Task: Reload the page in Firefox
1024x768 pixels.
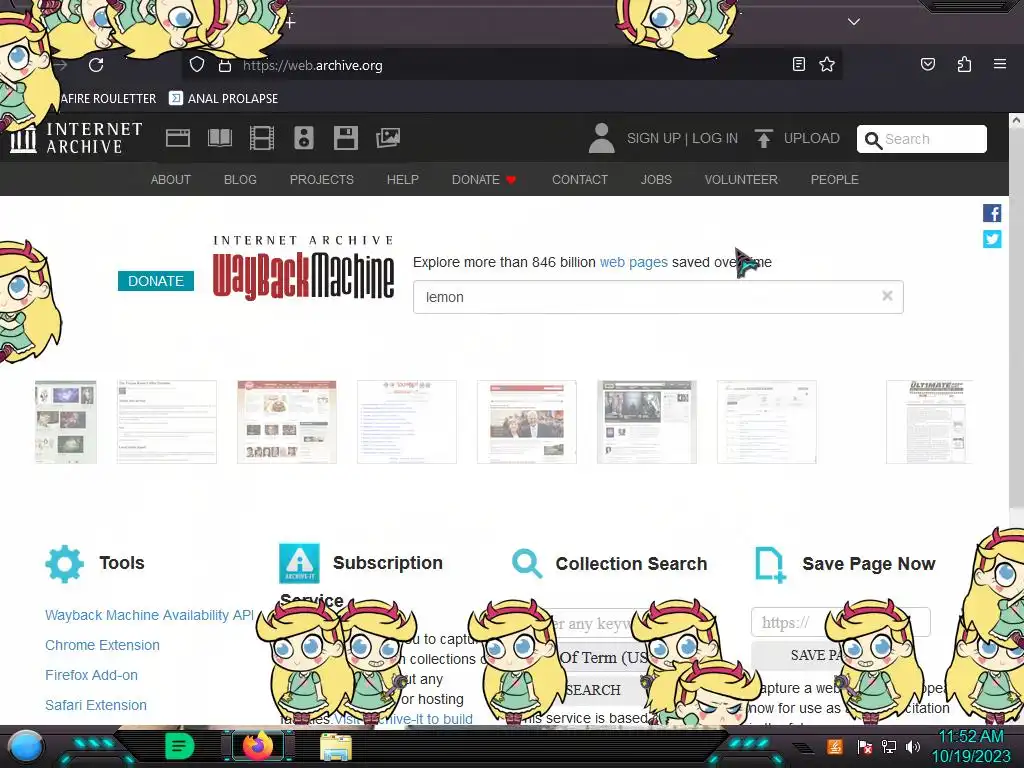Action: point(96,65)
